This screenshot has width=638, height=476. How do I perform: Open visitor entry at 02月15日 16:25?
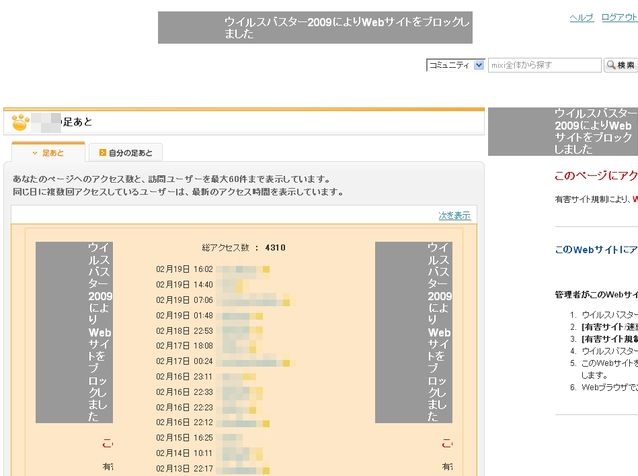(x=229, y=438)
